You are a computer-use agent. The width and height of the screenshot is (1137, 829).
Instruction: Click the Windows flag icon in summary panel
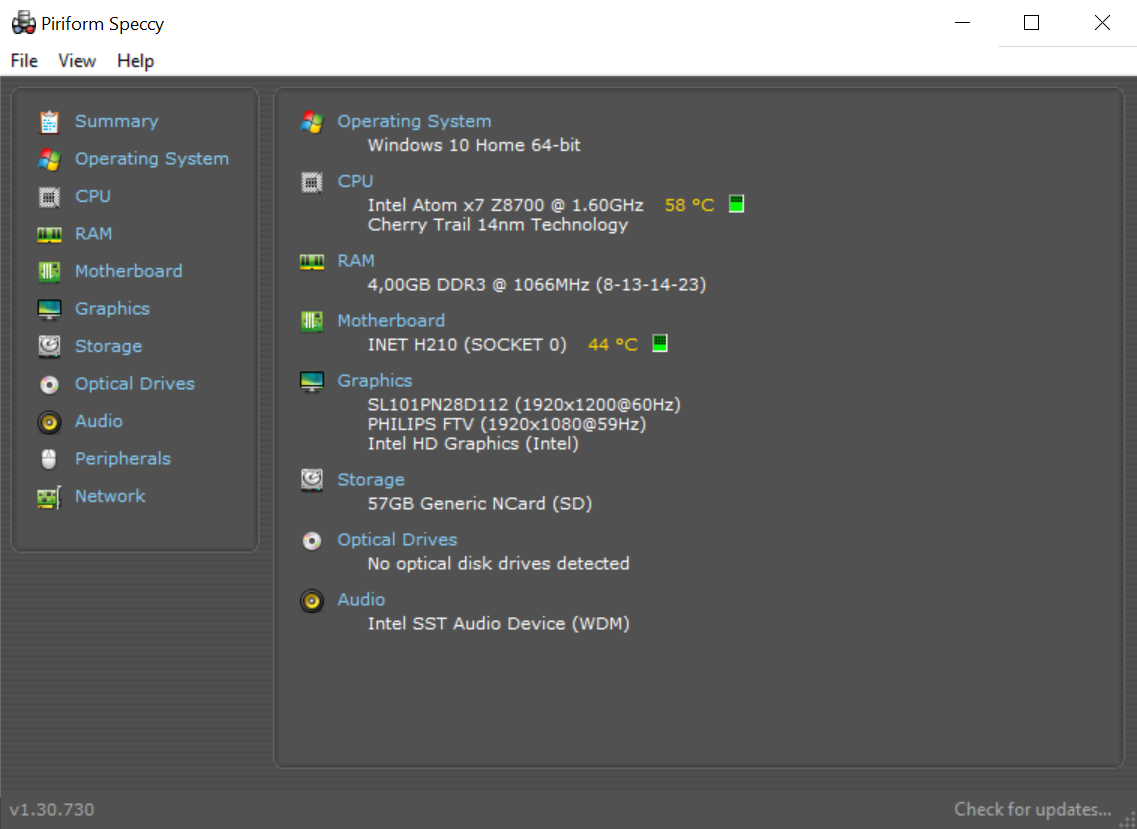tap(312, 122)
